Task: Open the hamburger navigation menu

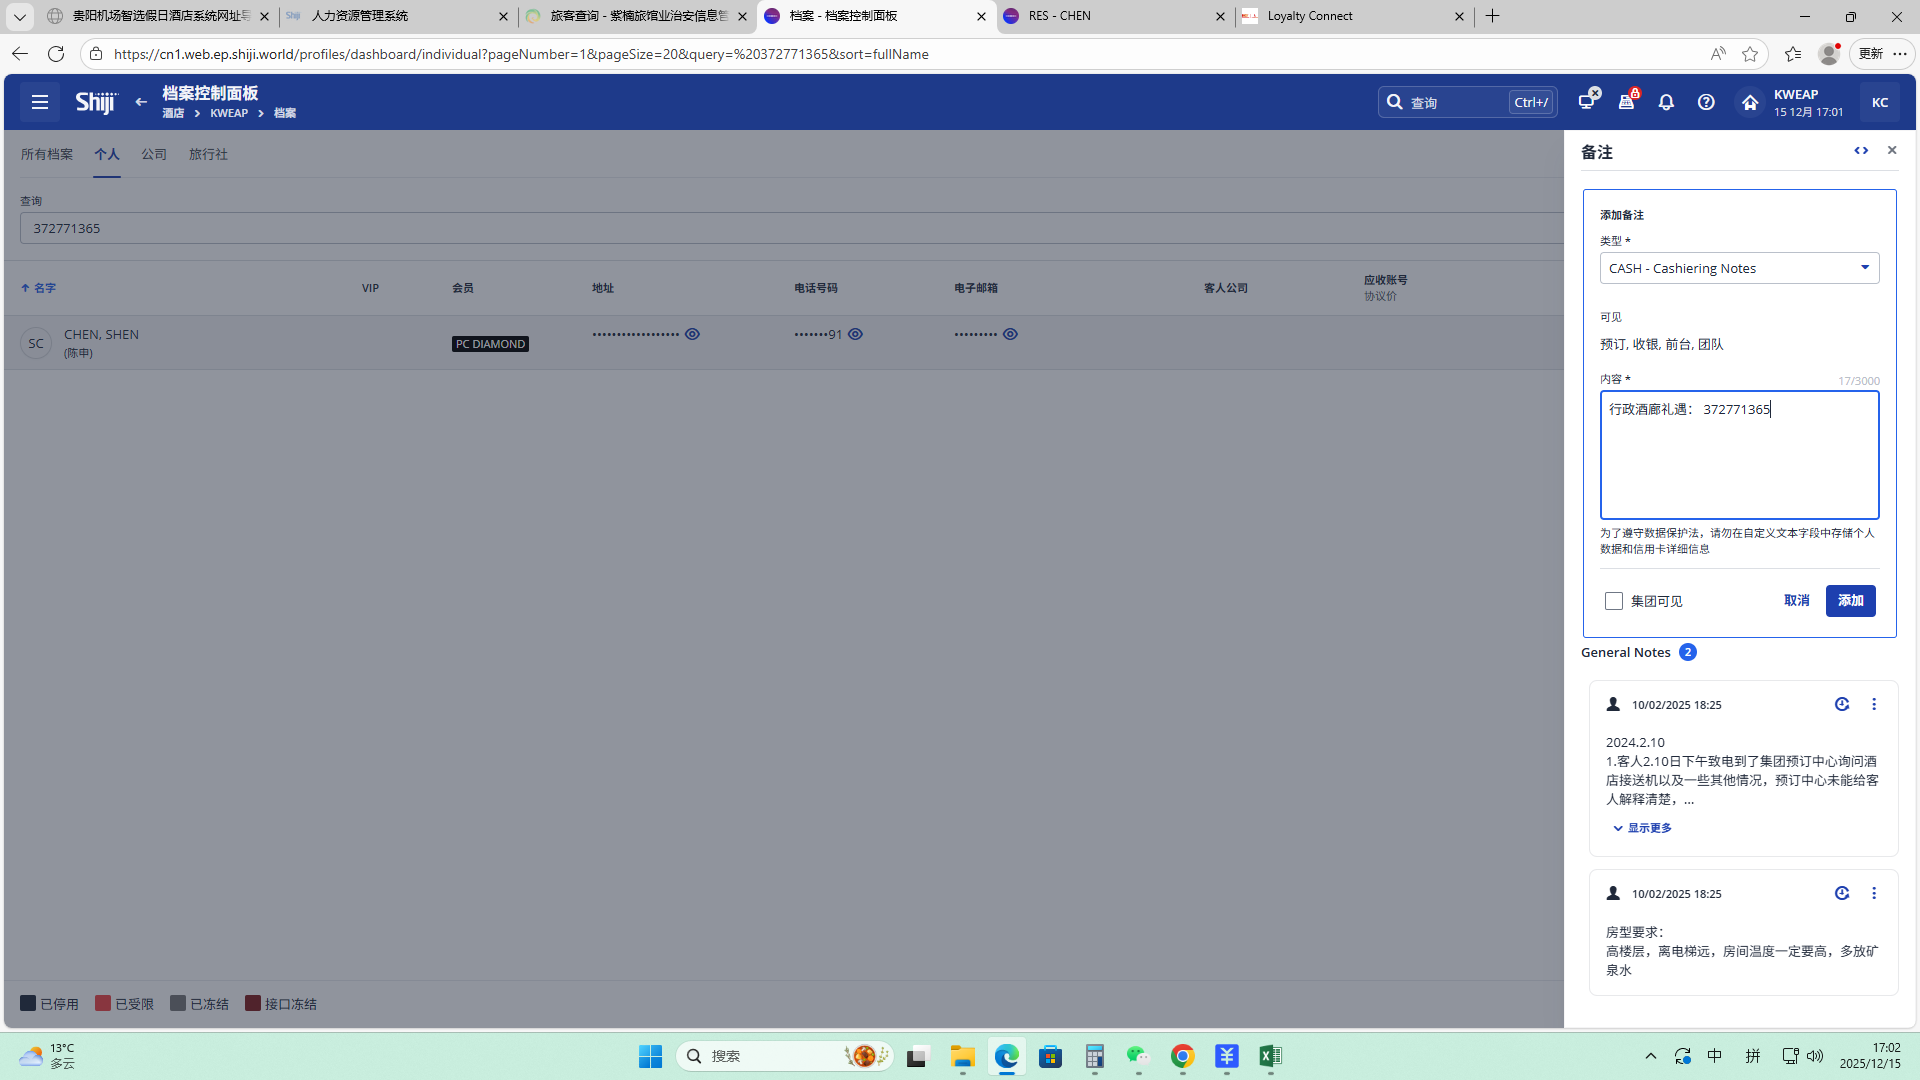Action: click(x=40, y=102)
